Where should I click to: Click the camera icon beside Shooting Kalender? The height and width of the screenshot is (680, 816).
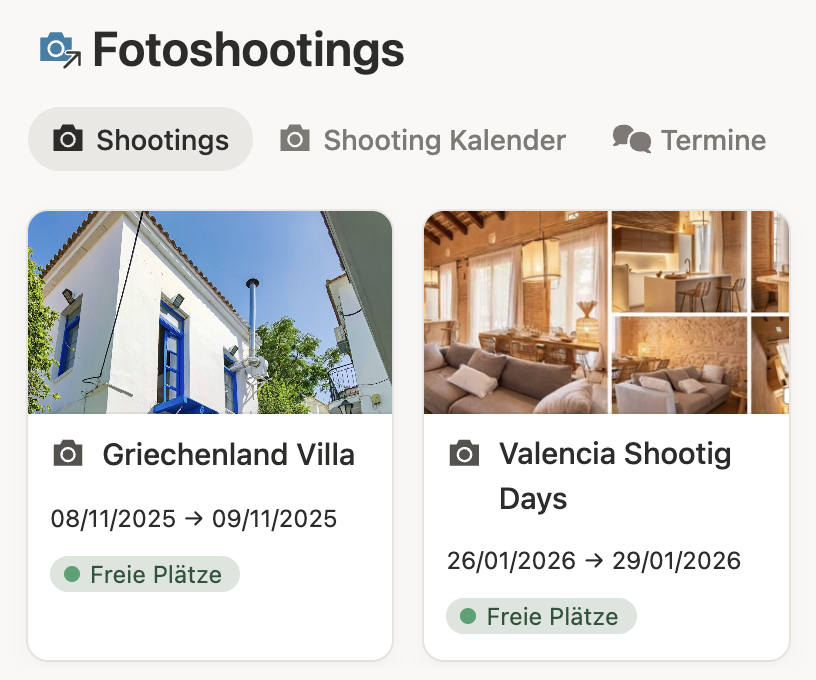[295, 138]
